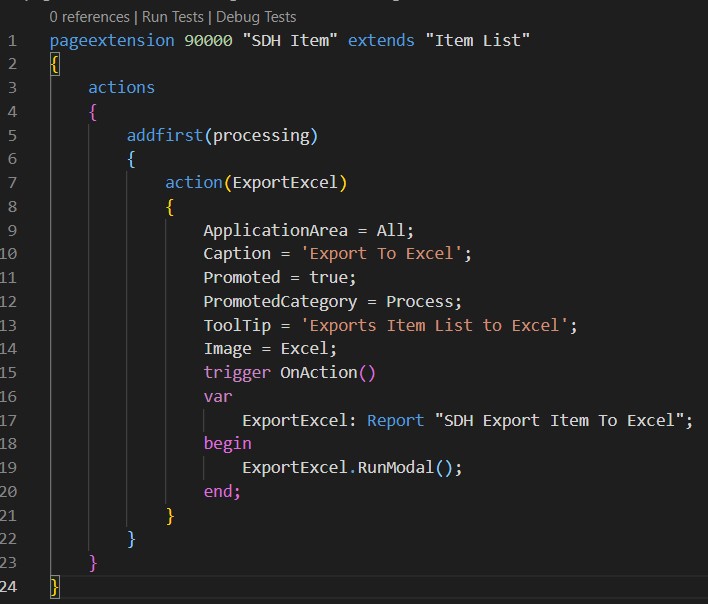Click 'addfirst' on line 5

165,135
